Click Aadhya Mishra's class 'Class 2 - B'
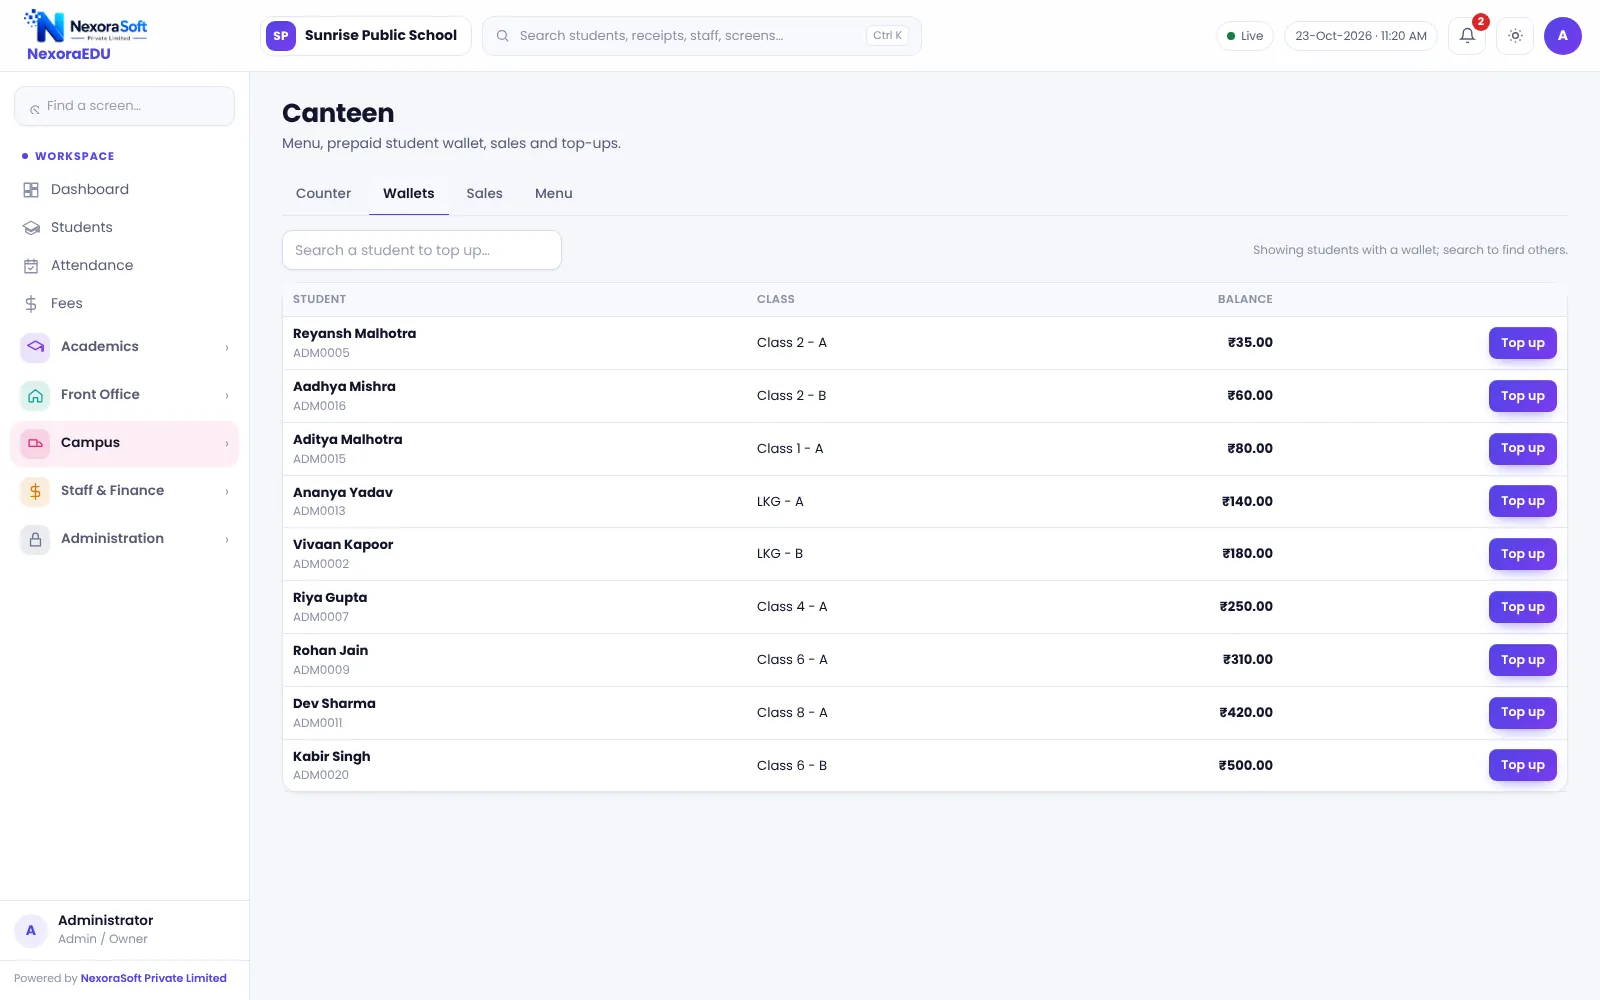Screen dimensions: 1600x1000 791,396
